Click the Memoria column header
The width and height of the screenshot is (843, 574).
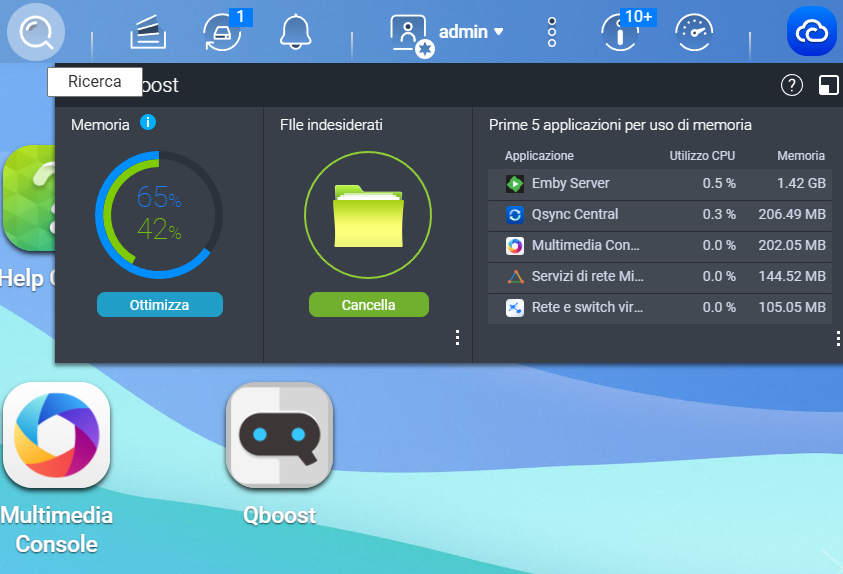(801, 156)
